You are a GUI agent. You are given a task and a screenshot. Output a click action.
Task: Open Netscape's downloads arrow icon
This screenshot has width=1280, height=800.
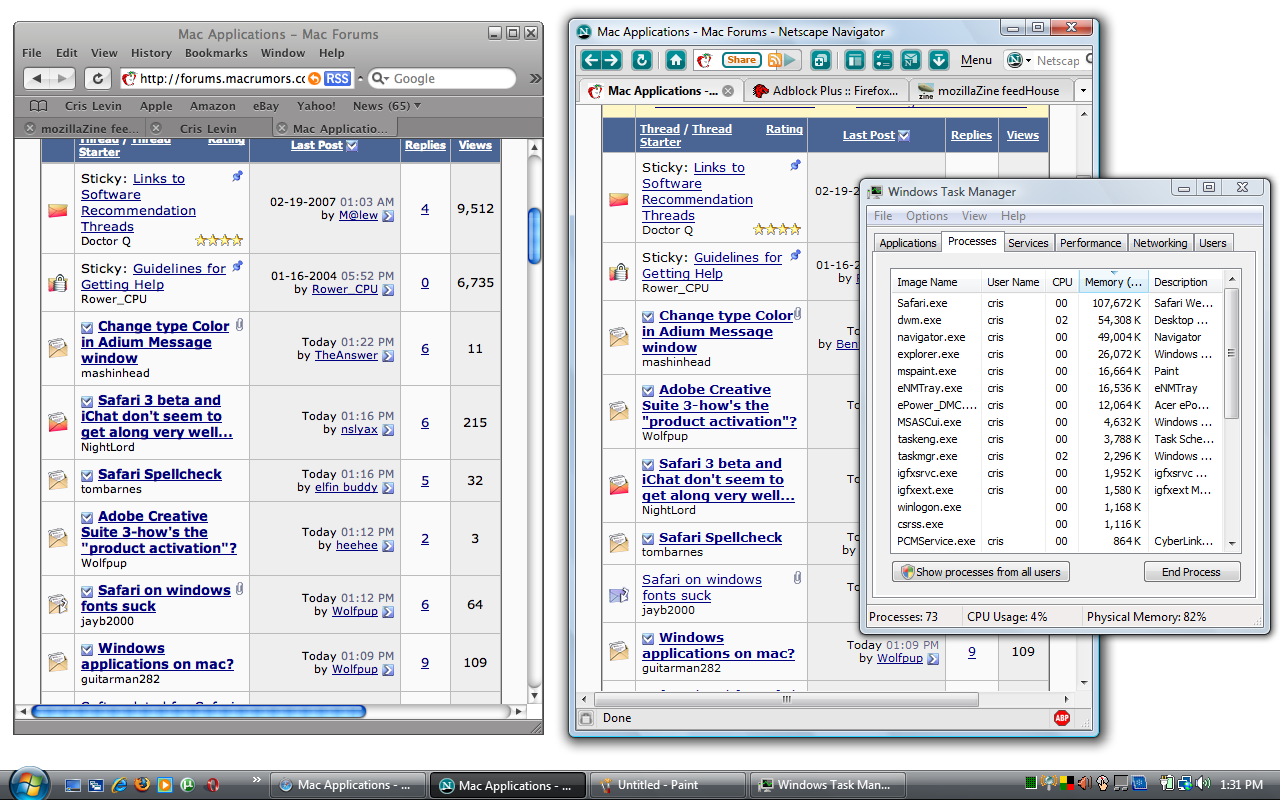[x=939, y=60]
